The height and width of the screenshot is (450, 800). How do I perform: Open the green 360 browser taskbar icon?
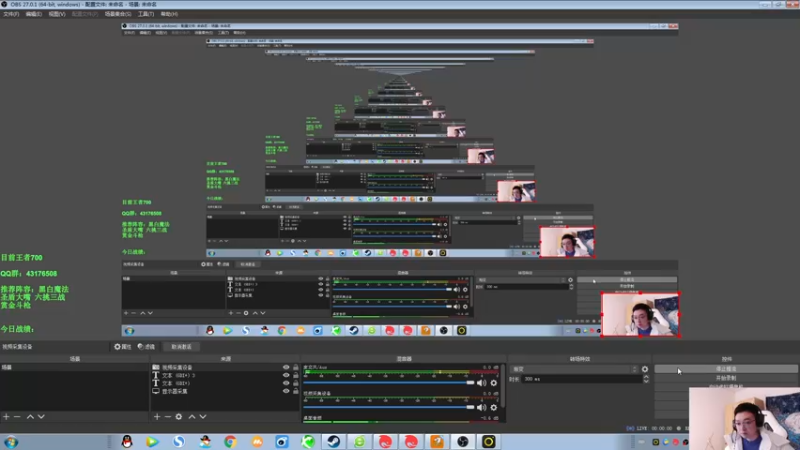[360, 442]
